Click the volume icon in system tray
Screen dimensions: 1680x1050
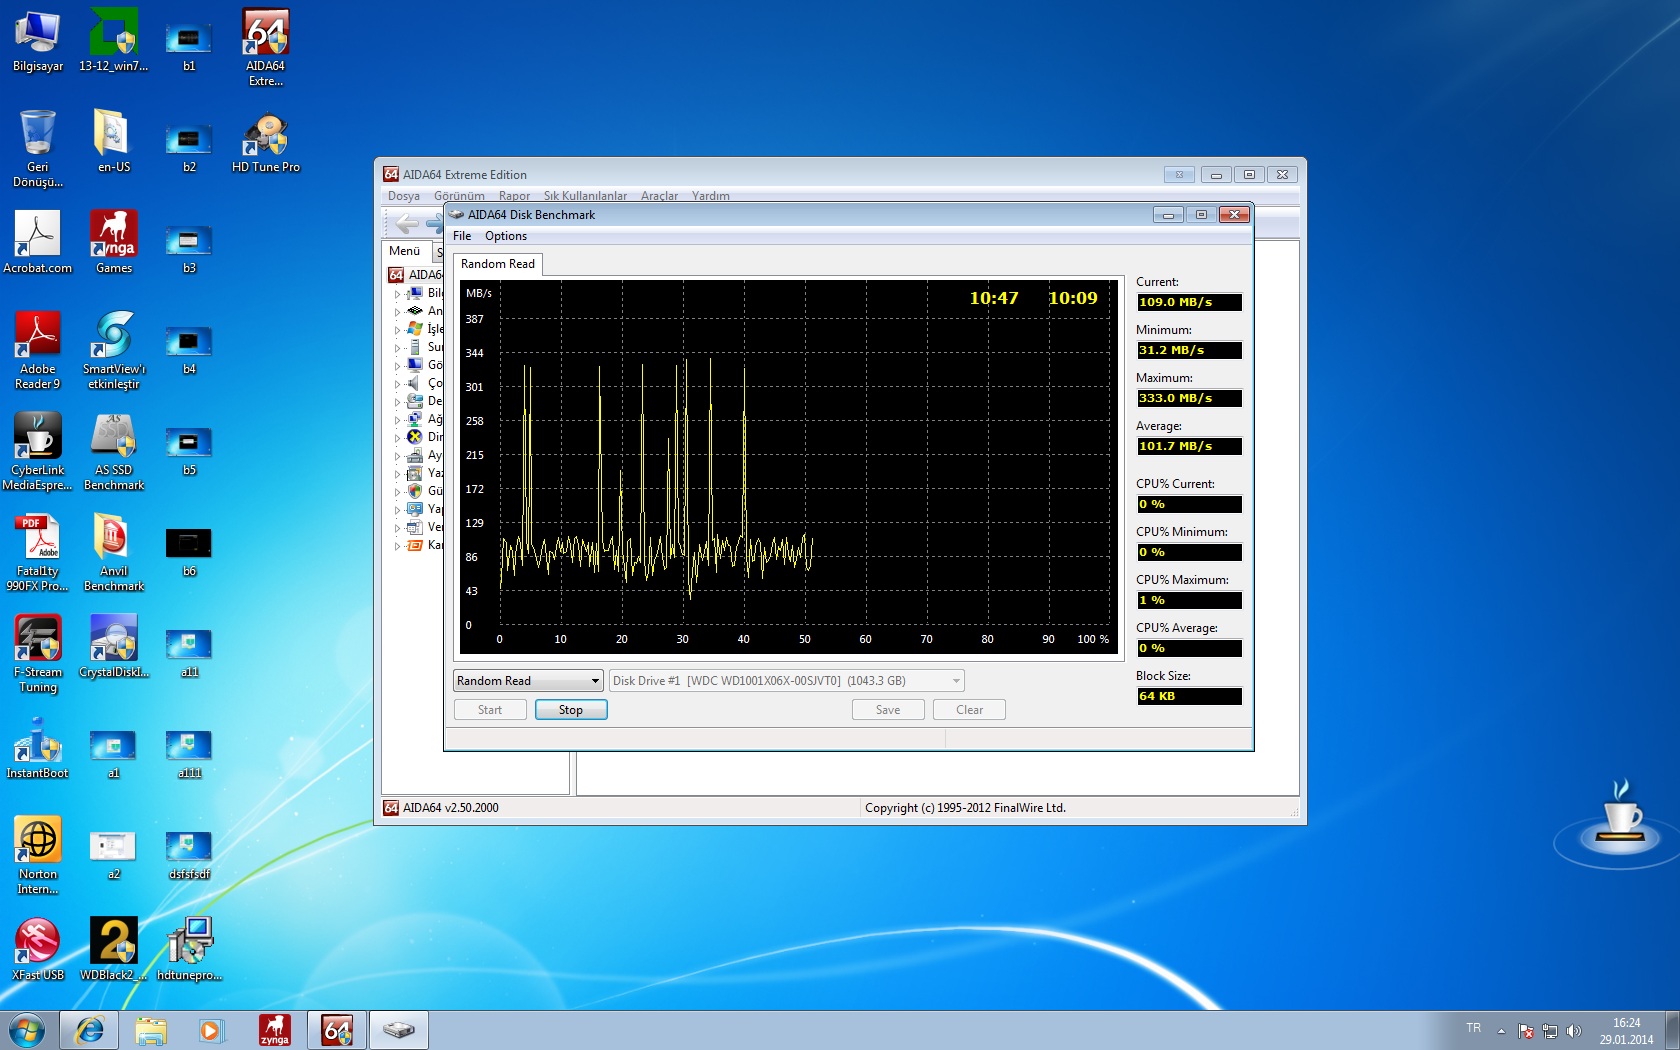tap(1574, 1031)
